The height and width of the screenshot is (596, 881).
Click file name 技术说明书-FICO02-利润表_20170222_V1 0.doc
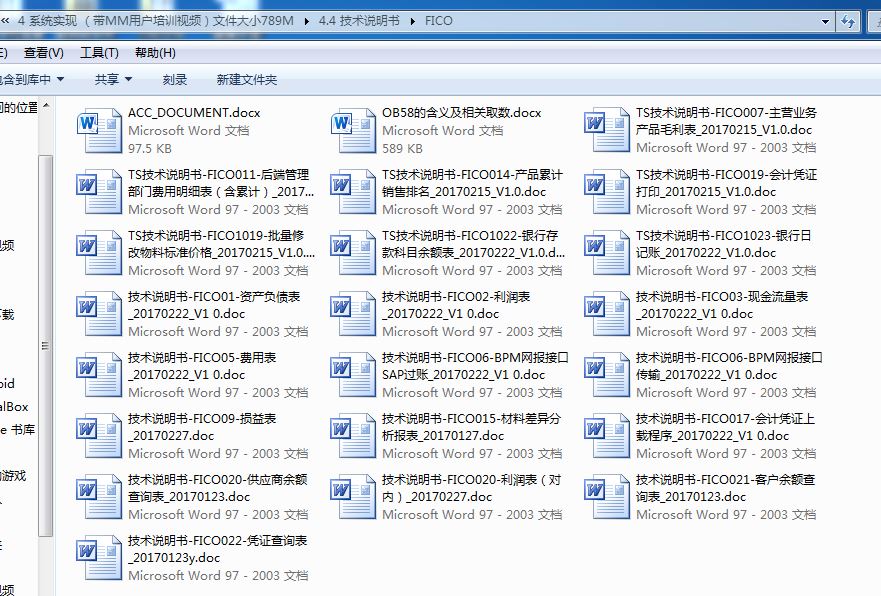click(x=456, y=305)
